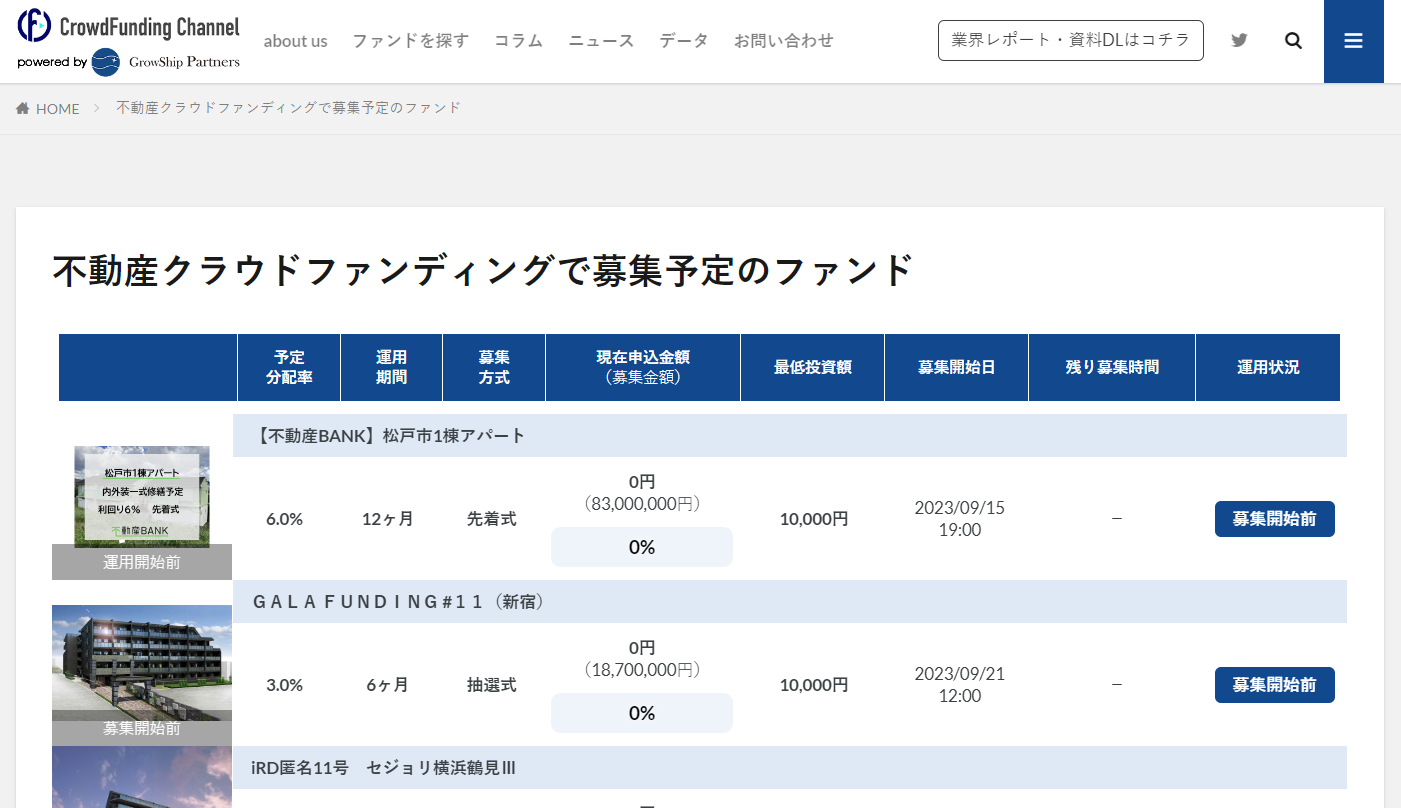Click the 松戸市1棟アパート thumbnail image
The image size is (1401, 808).
[x=142, y=497]
